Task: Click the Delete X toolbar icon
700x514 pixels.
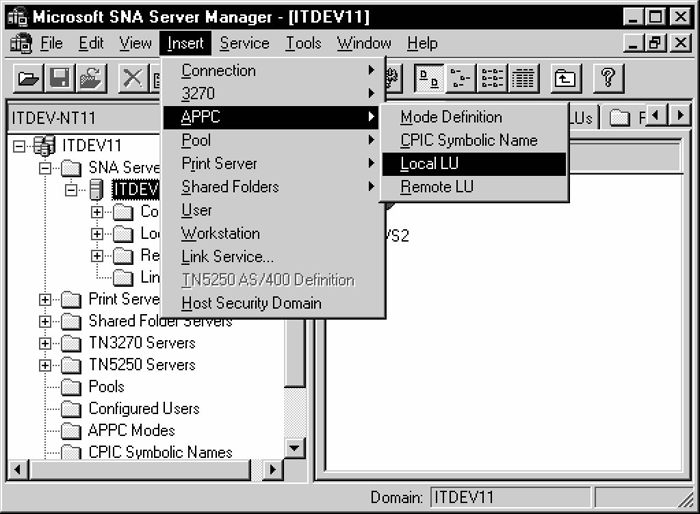Action: click(x=132, y=79)
